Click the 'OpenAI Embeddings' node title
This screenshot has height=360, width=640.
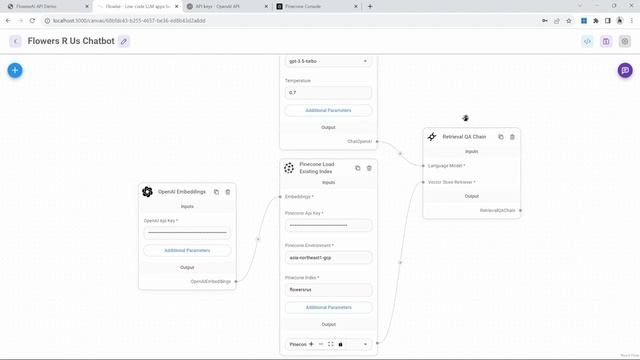[182, 192]
